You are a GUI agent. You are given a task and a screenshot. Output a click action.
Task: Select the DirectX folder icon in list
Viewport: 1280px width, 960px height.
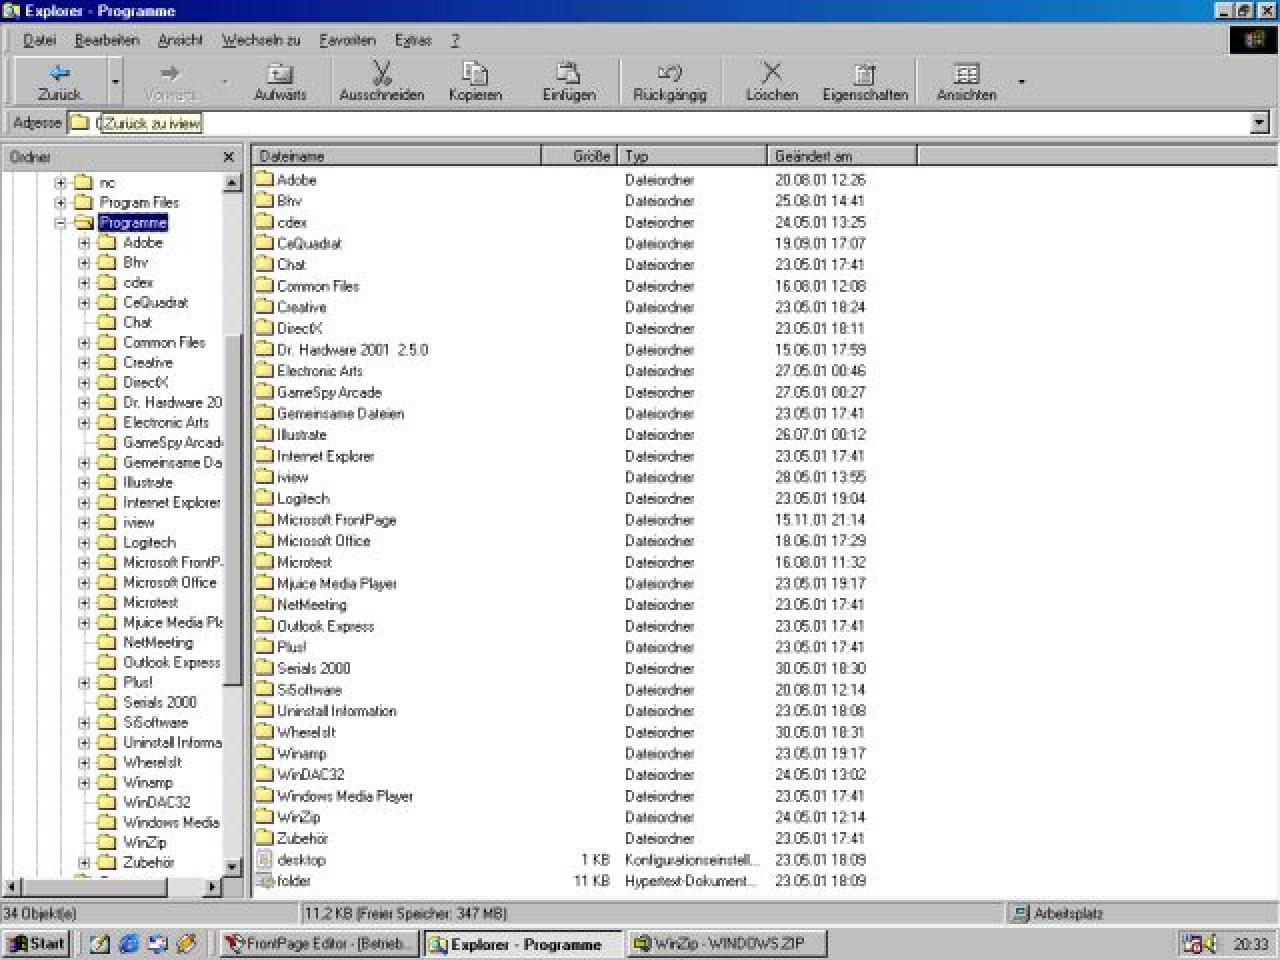264,328
